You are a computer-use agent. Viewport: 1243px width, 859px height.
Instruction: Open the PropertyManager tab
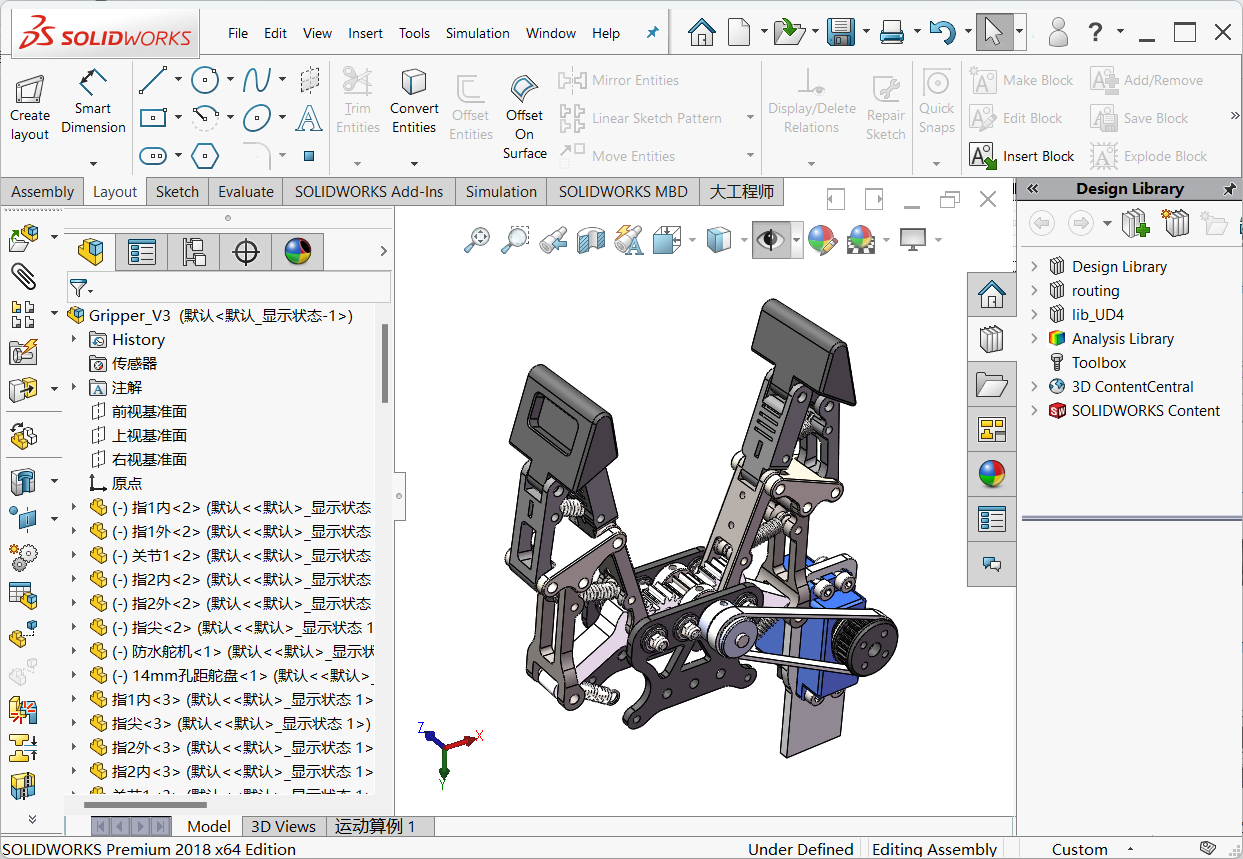click(x=142, y=251)
